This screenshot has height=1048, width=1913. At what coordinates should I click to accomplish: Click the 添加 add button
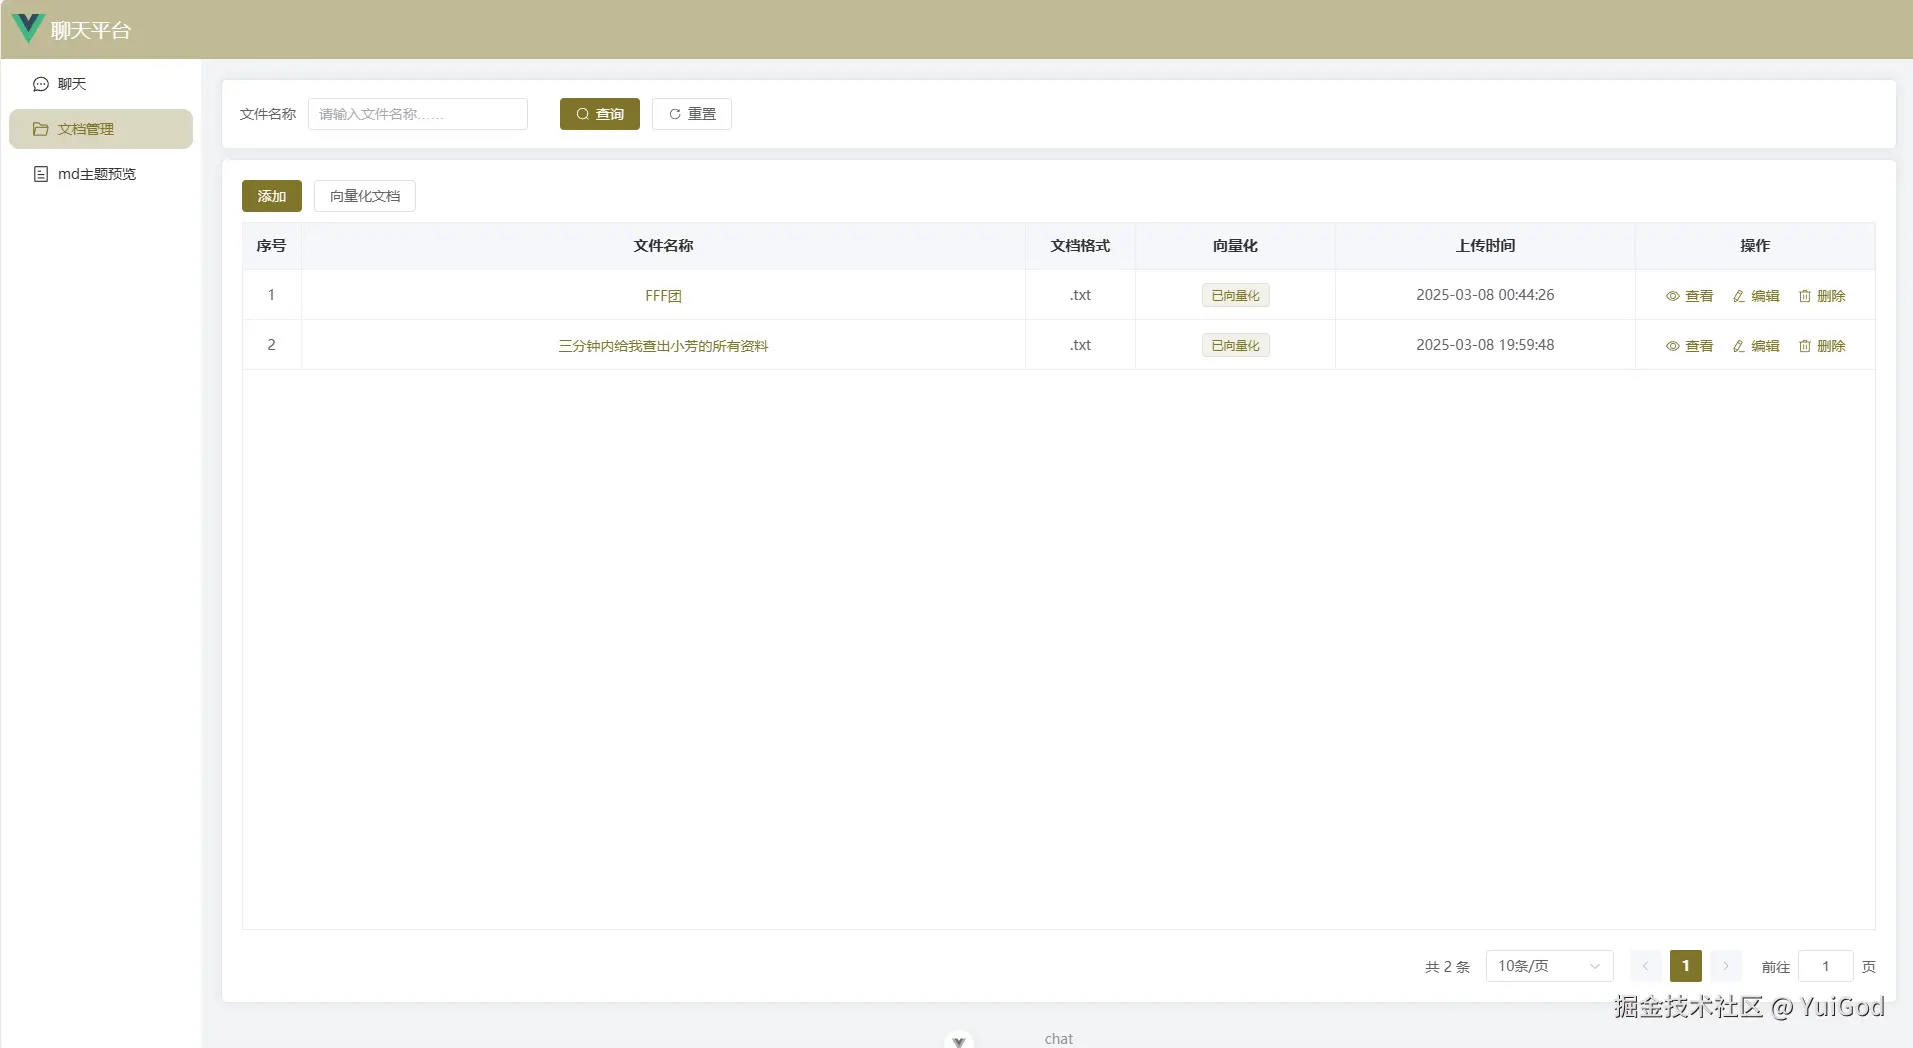tap(272, 196)
